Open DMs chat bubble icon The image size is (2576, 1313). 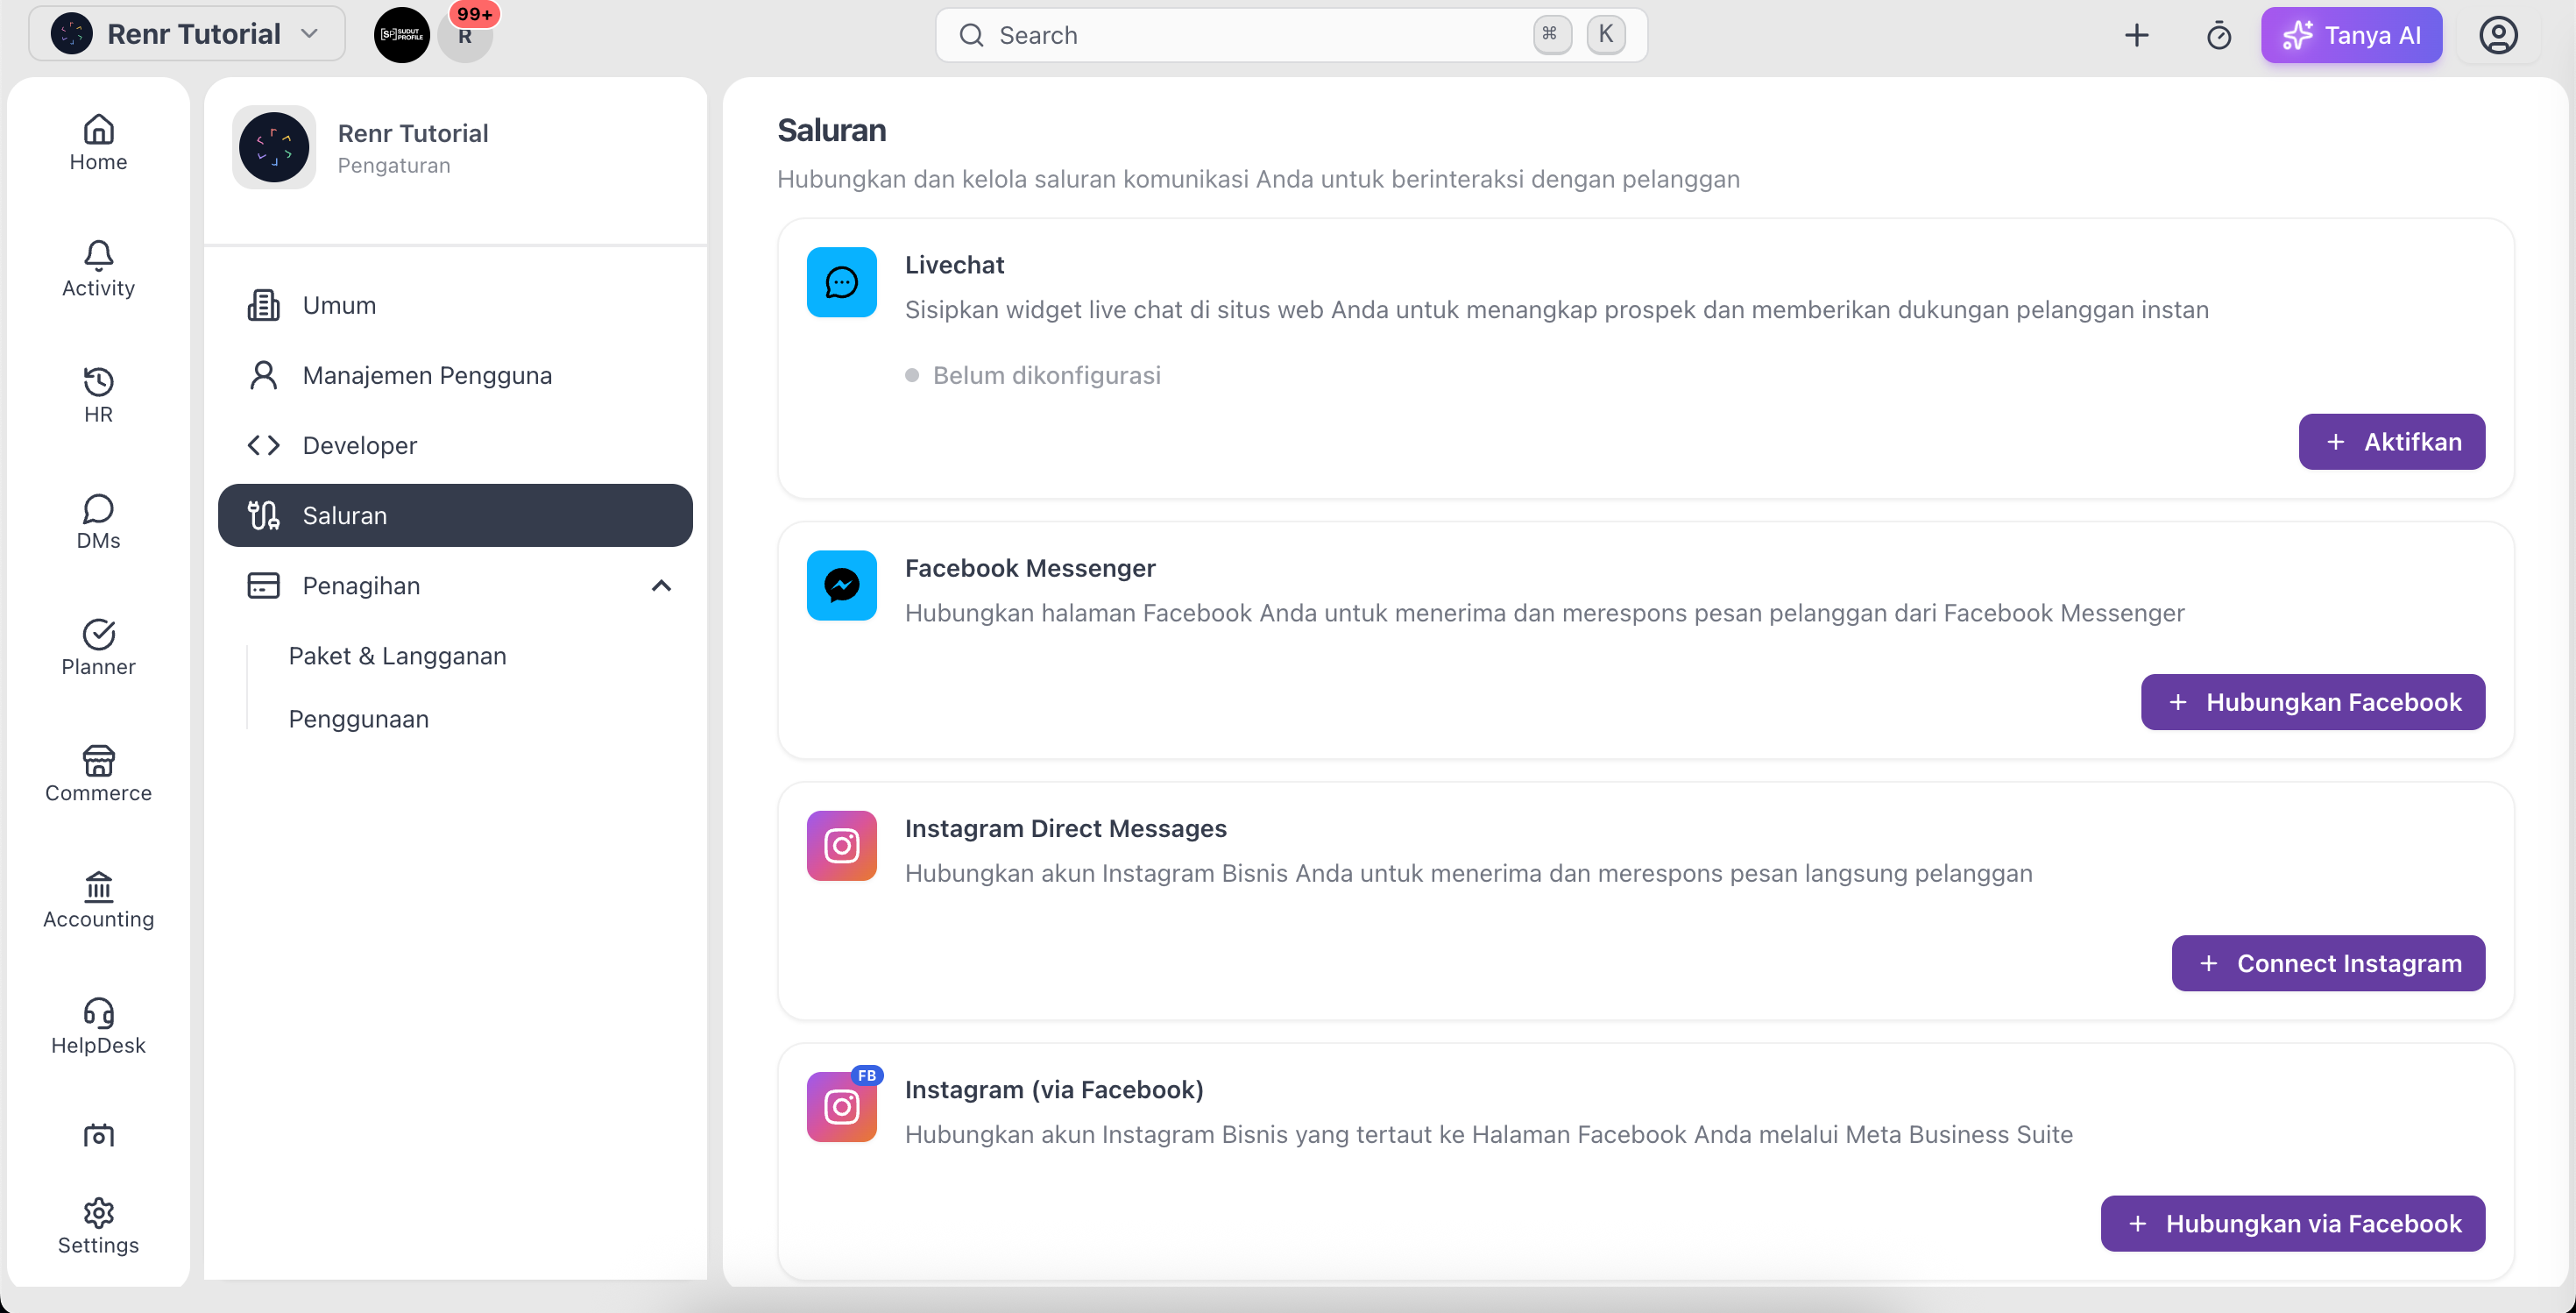tap(98, 508)
